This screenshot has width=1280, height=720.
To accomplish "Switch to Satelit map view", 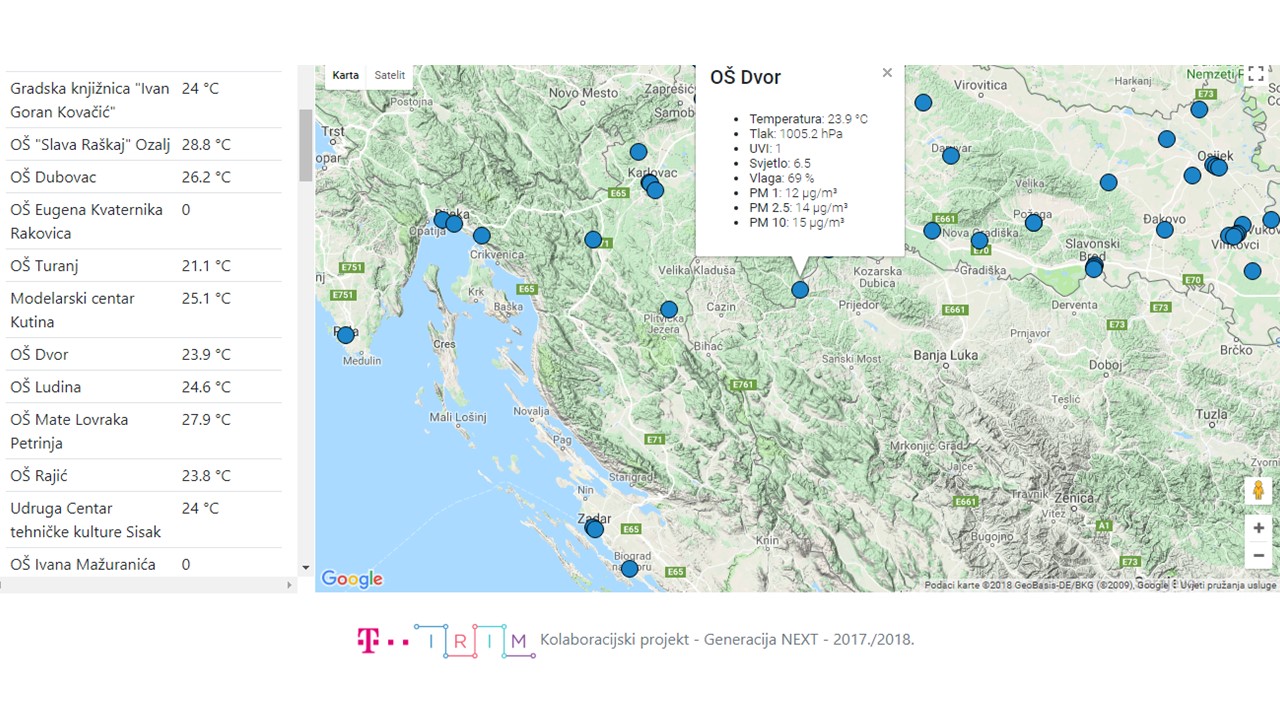I will coord(390,76).
